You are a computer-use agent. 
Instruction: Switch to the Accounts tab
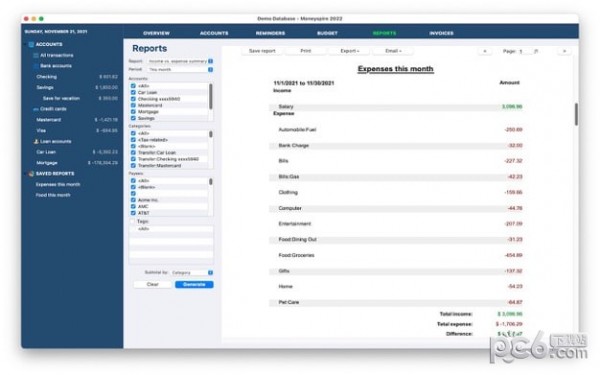[x=214, y=33]
